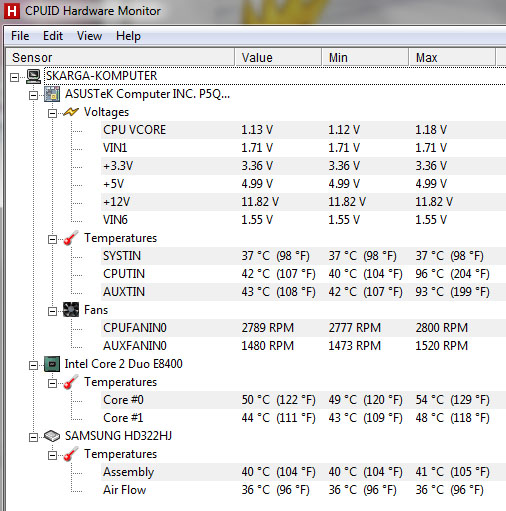Click the Sensor column header
Screen dimensions: 506x511
(x=120, y=57)
